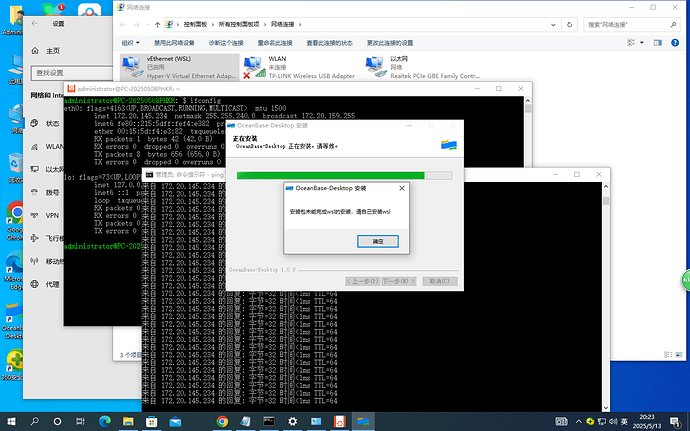690x431 pixels.
Task: Open recent locations dropdown beside the forward arrow
Action: pyautogui.click(x=147, y=25)
